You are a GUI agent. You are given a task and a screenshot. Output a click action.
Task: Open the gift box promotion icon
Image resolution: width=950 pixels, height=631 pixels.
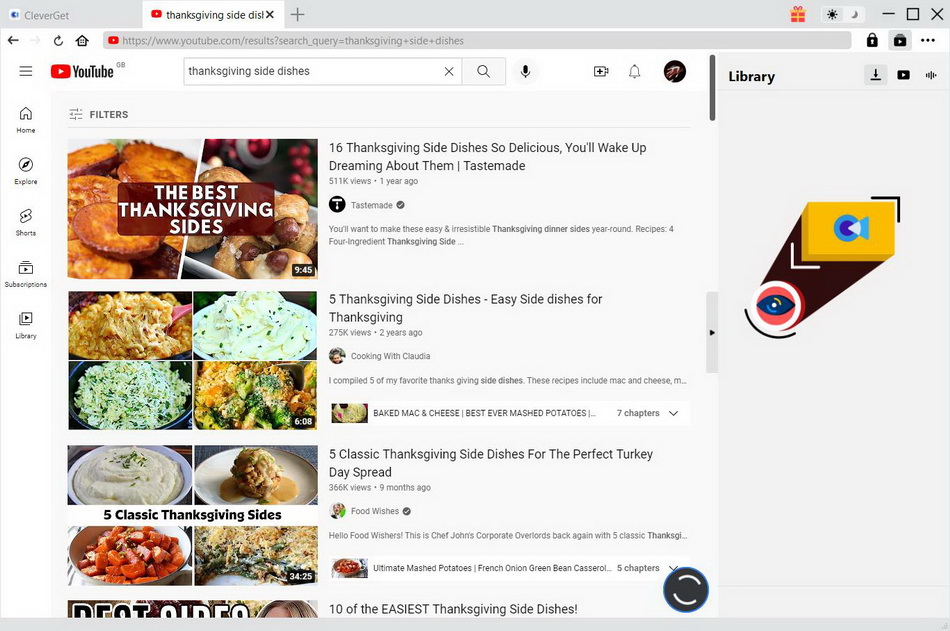pyautogui.click(x=797, y=14)
